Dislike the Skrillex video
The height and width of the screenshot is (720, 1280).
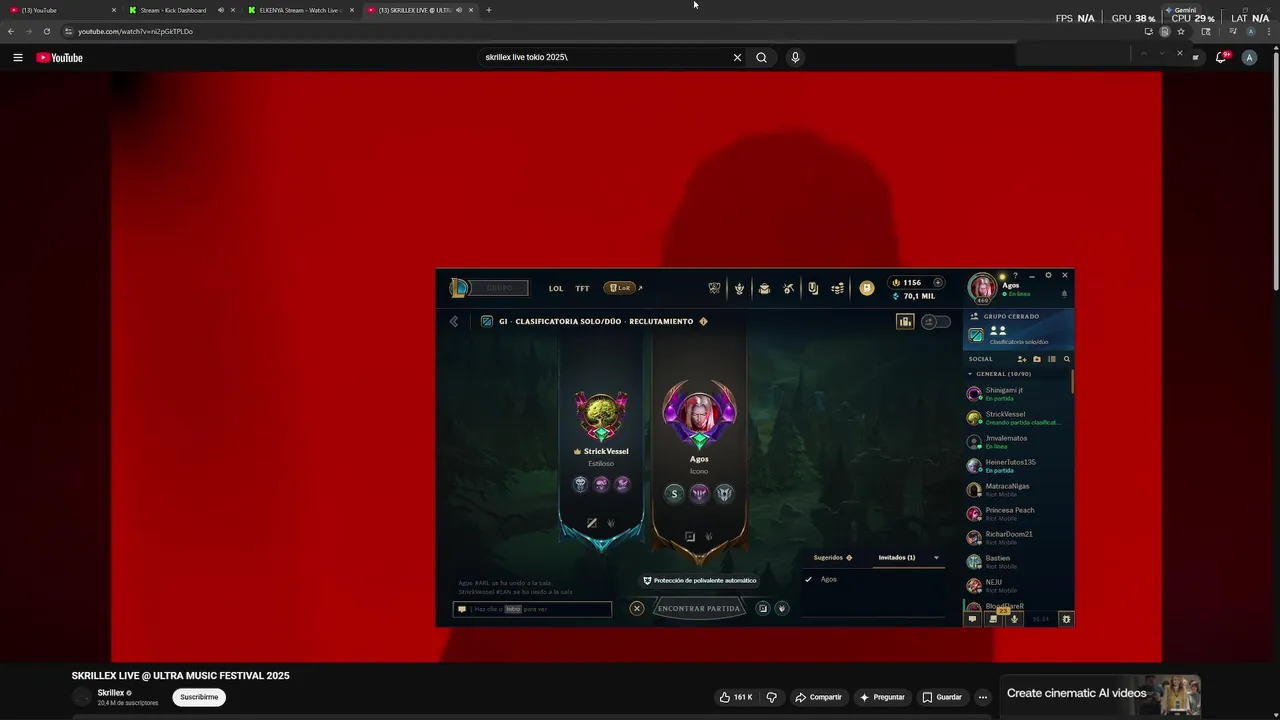[x=771, y=697]
